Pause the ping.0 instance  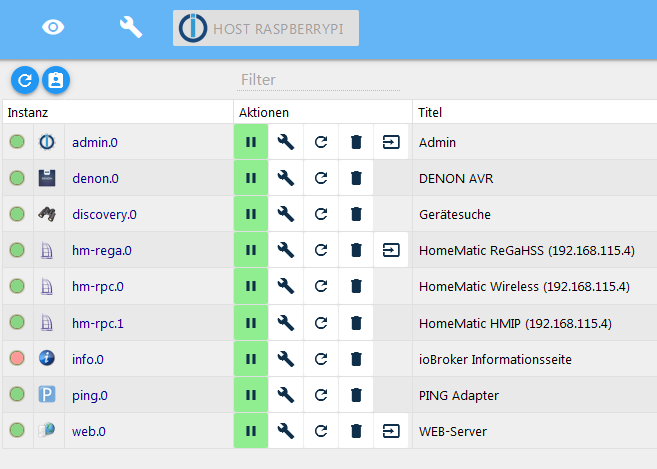251,395
